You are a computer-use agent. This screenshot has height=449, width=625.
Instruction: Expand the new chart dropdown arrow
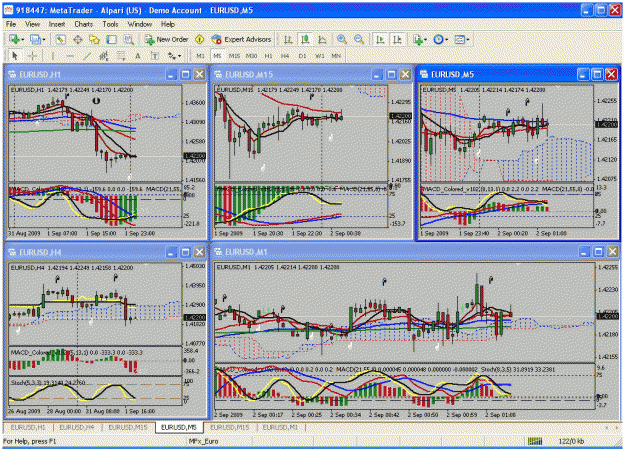point(23,40)
